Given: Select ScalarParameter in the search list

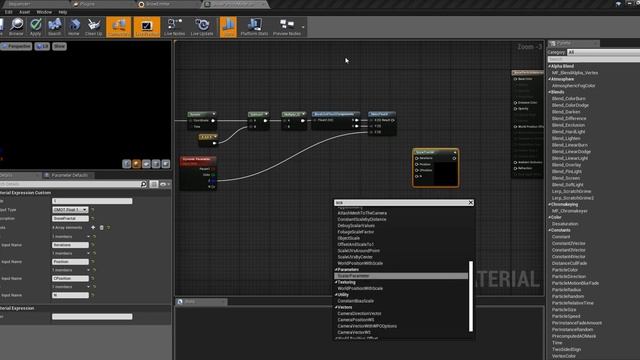Looking at the screenshot, I should click(401, 276).
